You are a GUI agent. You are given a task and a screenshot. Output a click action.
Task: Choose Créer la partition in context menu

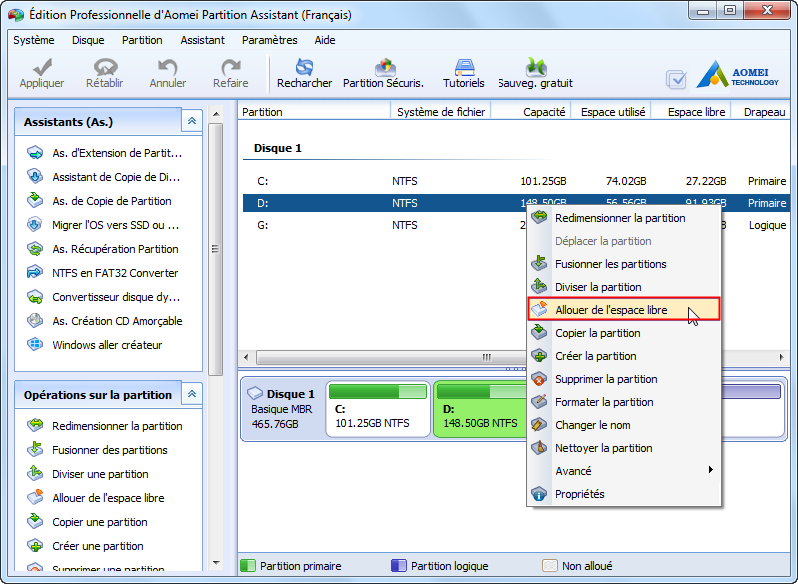624,356
